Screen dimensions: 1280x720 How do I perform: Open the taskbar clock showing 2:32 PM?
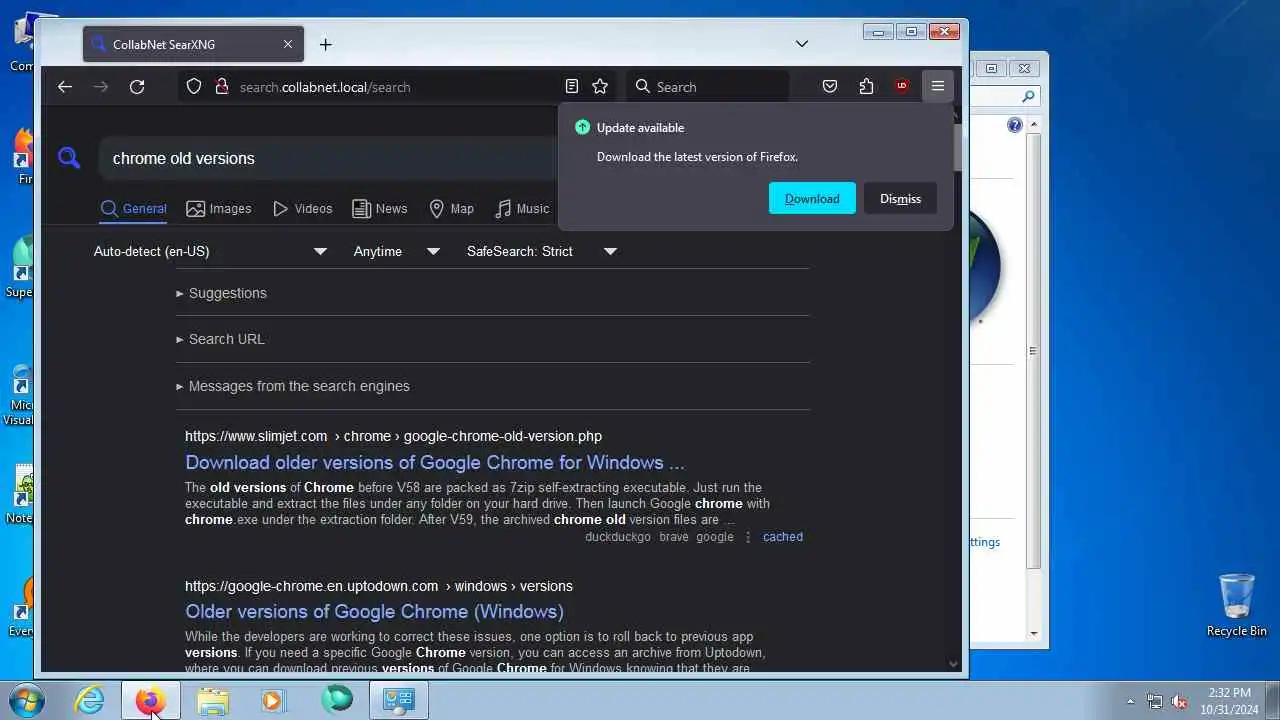[1229, 700]
